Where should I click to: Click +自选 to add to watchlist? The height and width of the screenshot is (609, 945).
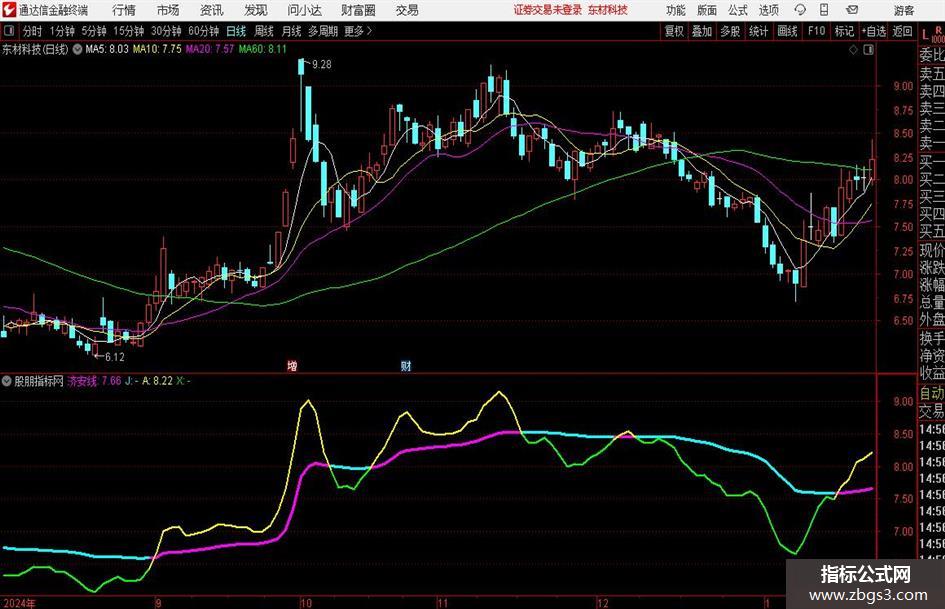[x=873, y=31]
